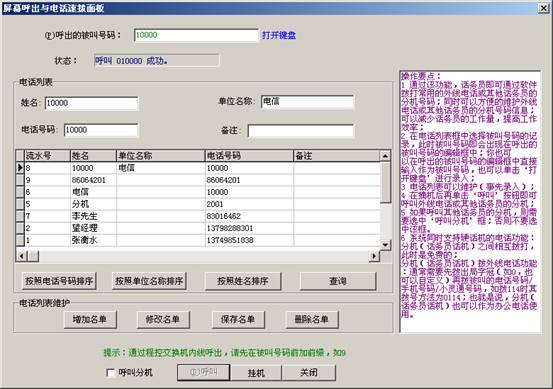553x389 pixels.
Task: Click the 操作要点 help text panel
Action: coord(470,202)
